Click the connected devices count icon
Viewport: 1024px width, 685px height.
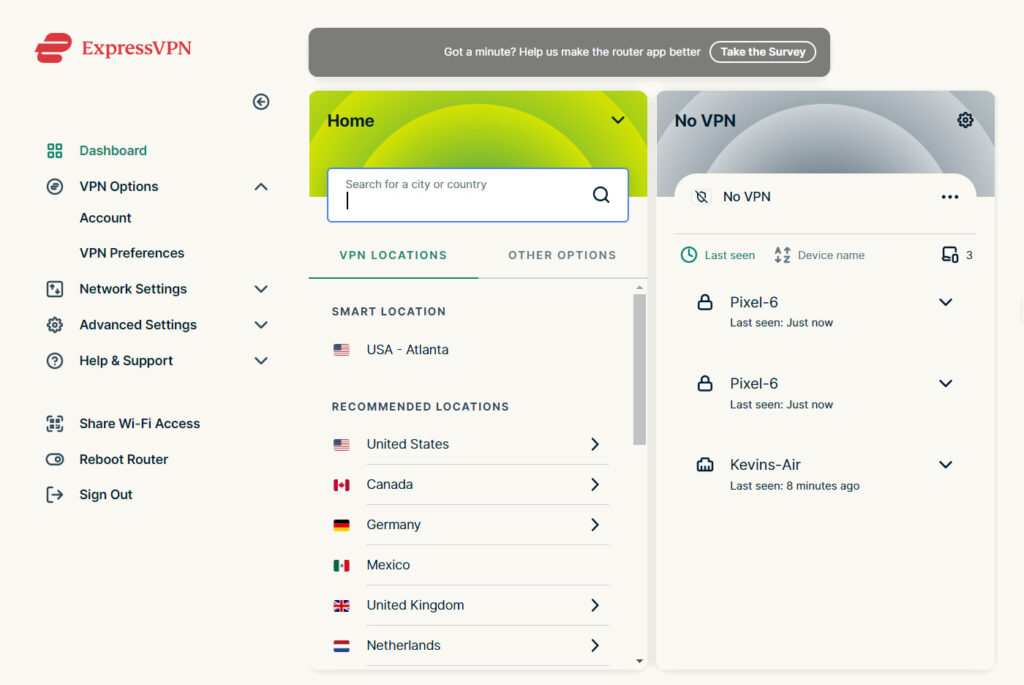click(950, 255)
